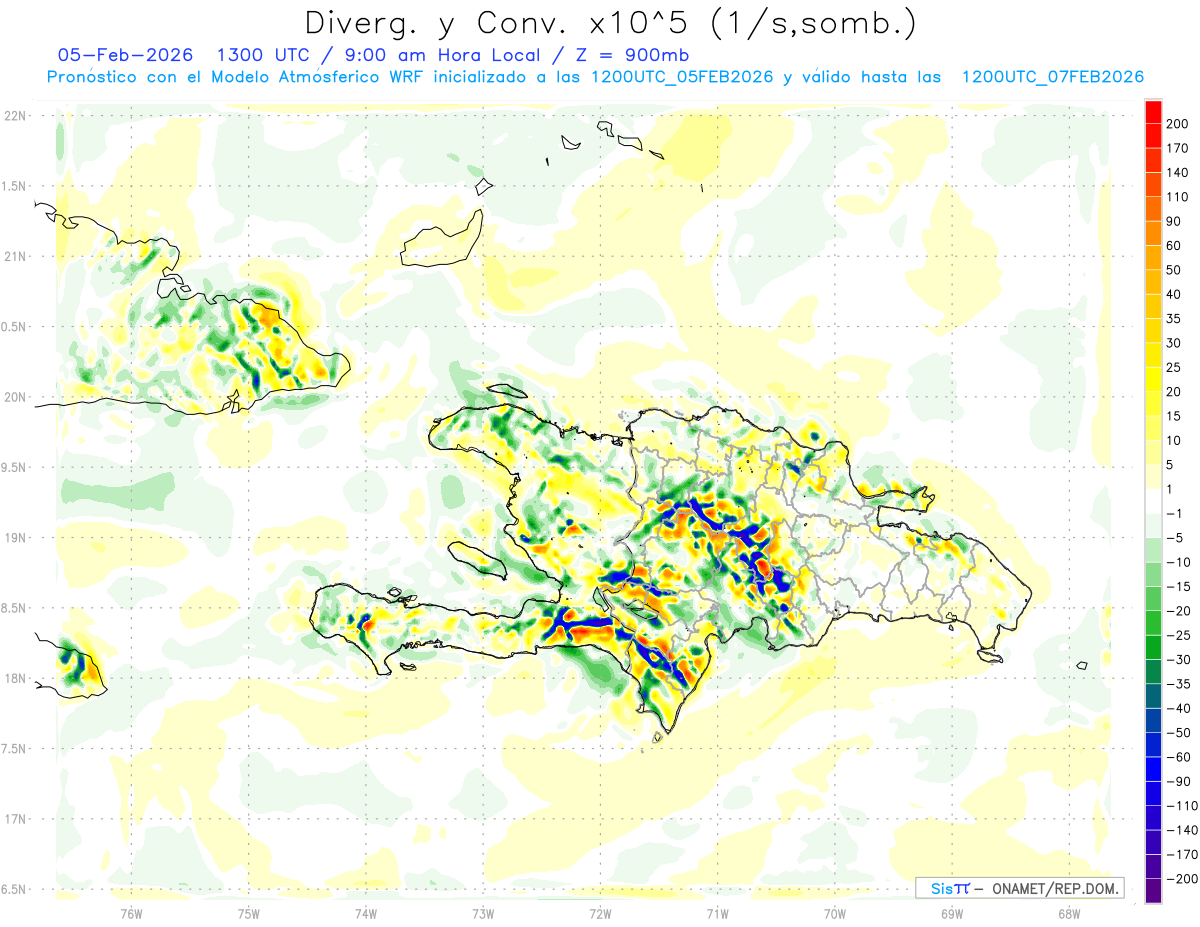
Task: Click the "69W" longitude label
Action: pos(951,913)
